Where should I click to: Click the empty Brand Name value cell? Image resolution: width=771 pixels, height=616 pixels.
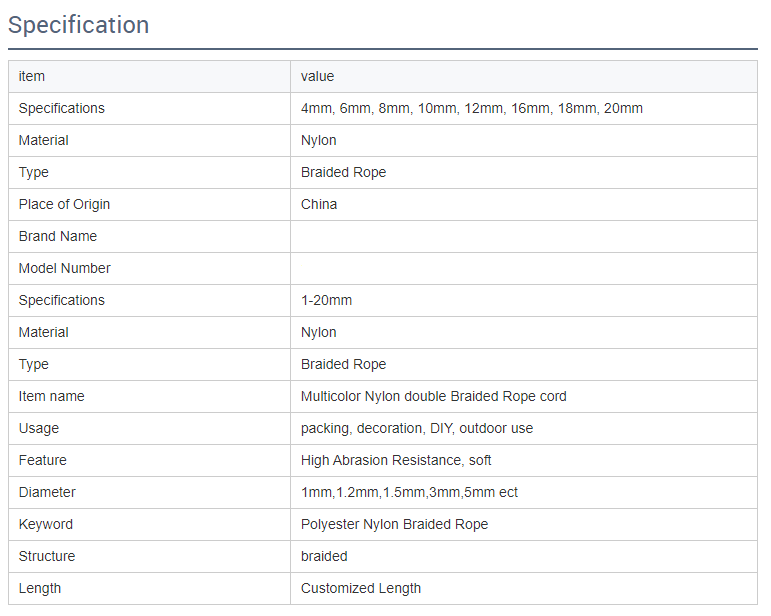pyautogui.click(x=524, y=236)
